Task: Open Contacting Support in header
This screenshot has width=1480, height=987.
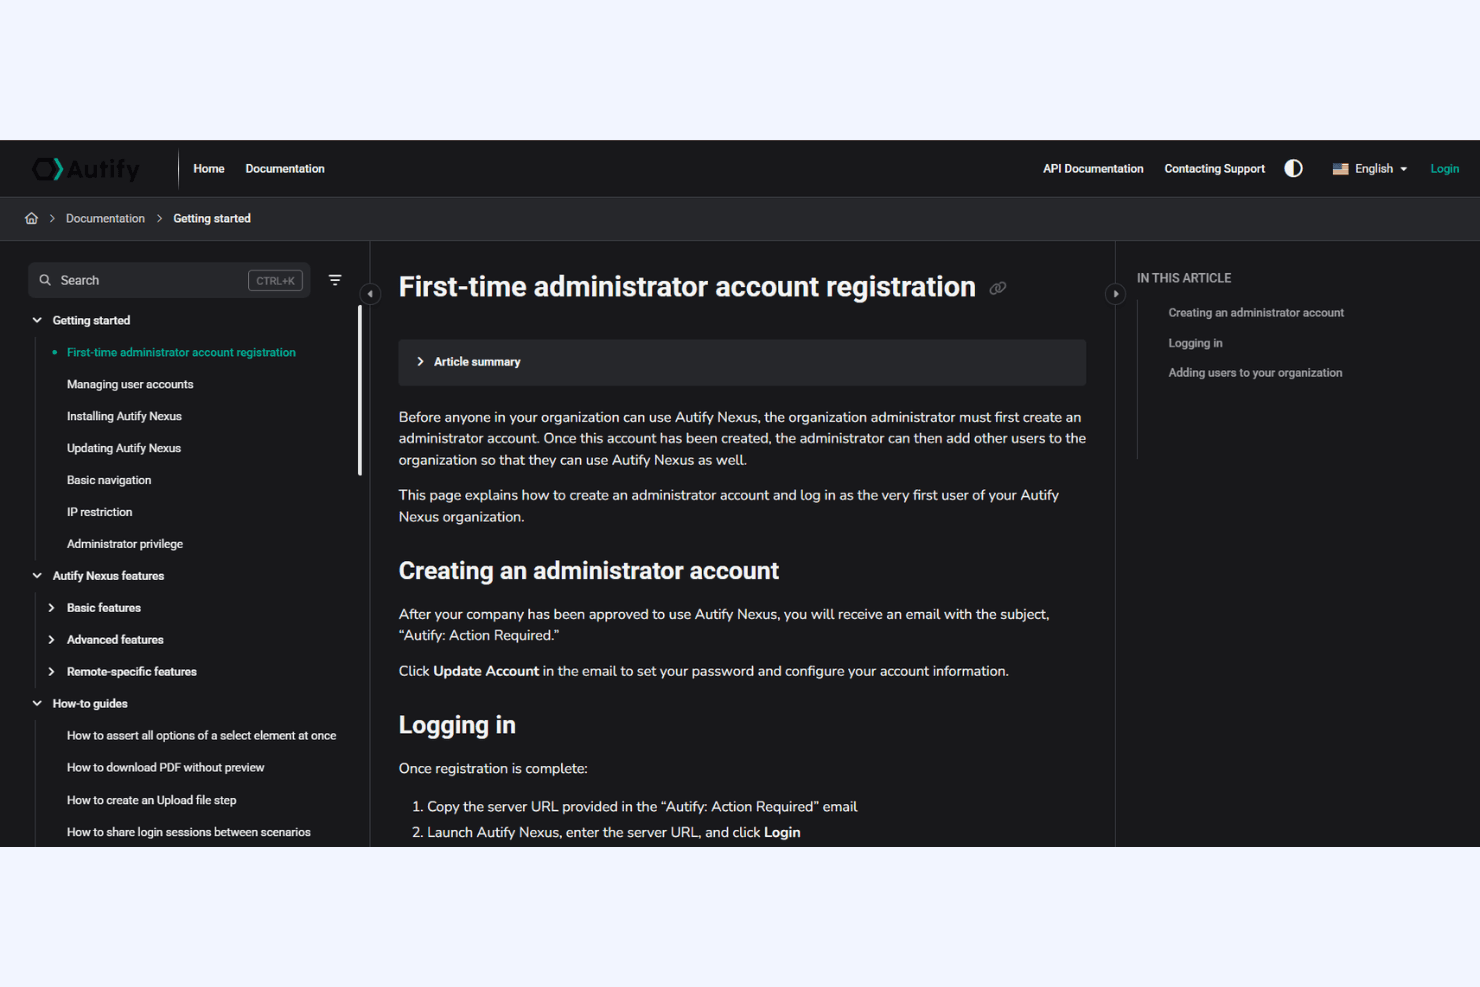Action: [x=1214, y=169]
